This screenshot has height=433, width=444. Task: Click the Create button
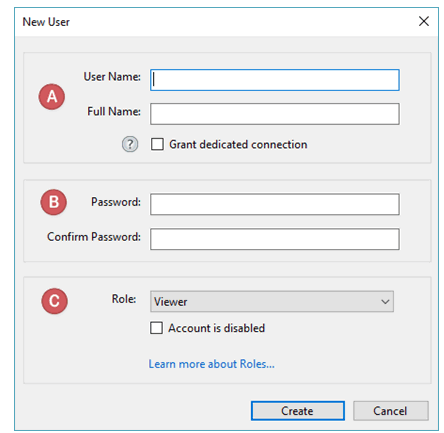point(298,411)
